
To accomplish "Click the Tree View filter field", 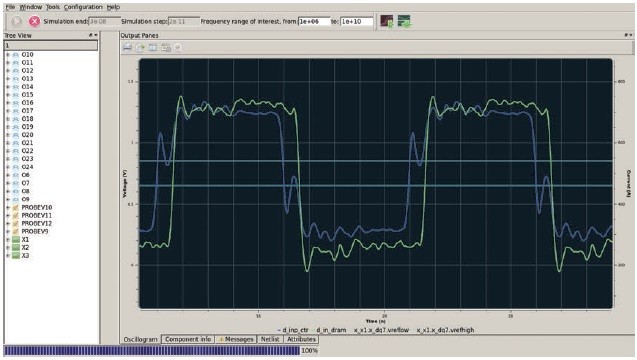I will coord(51,45).
